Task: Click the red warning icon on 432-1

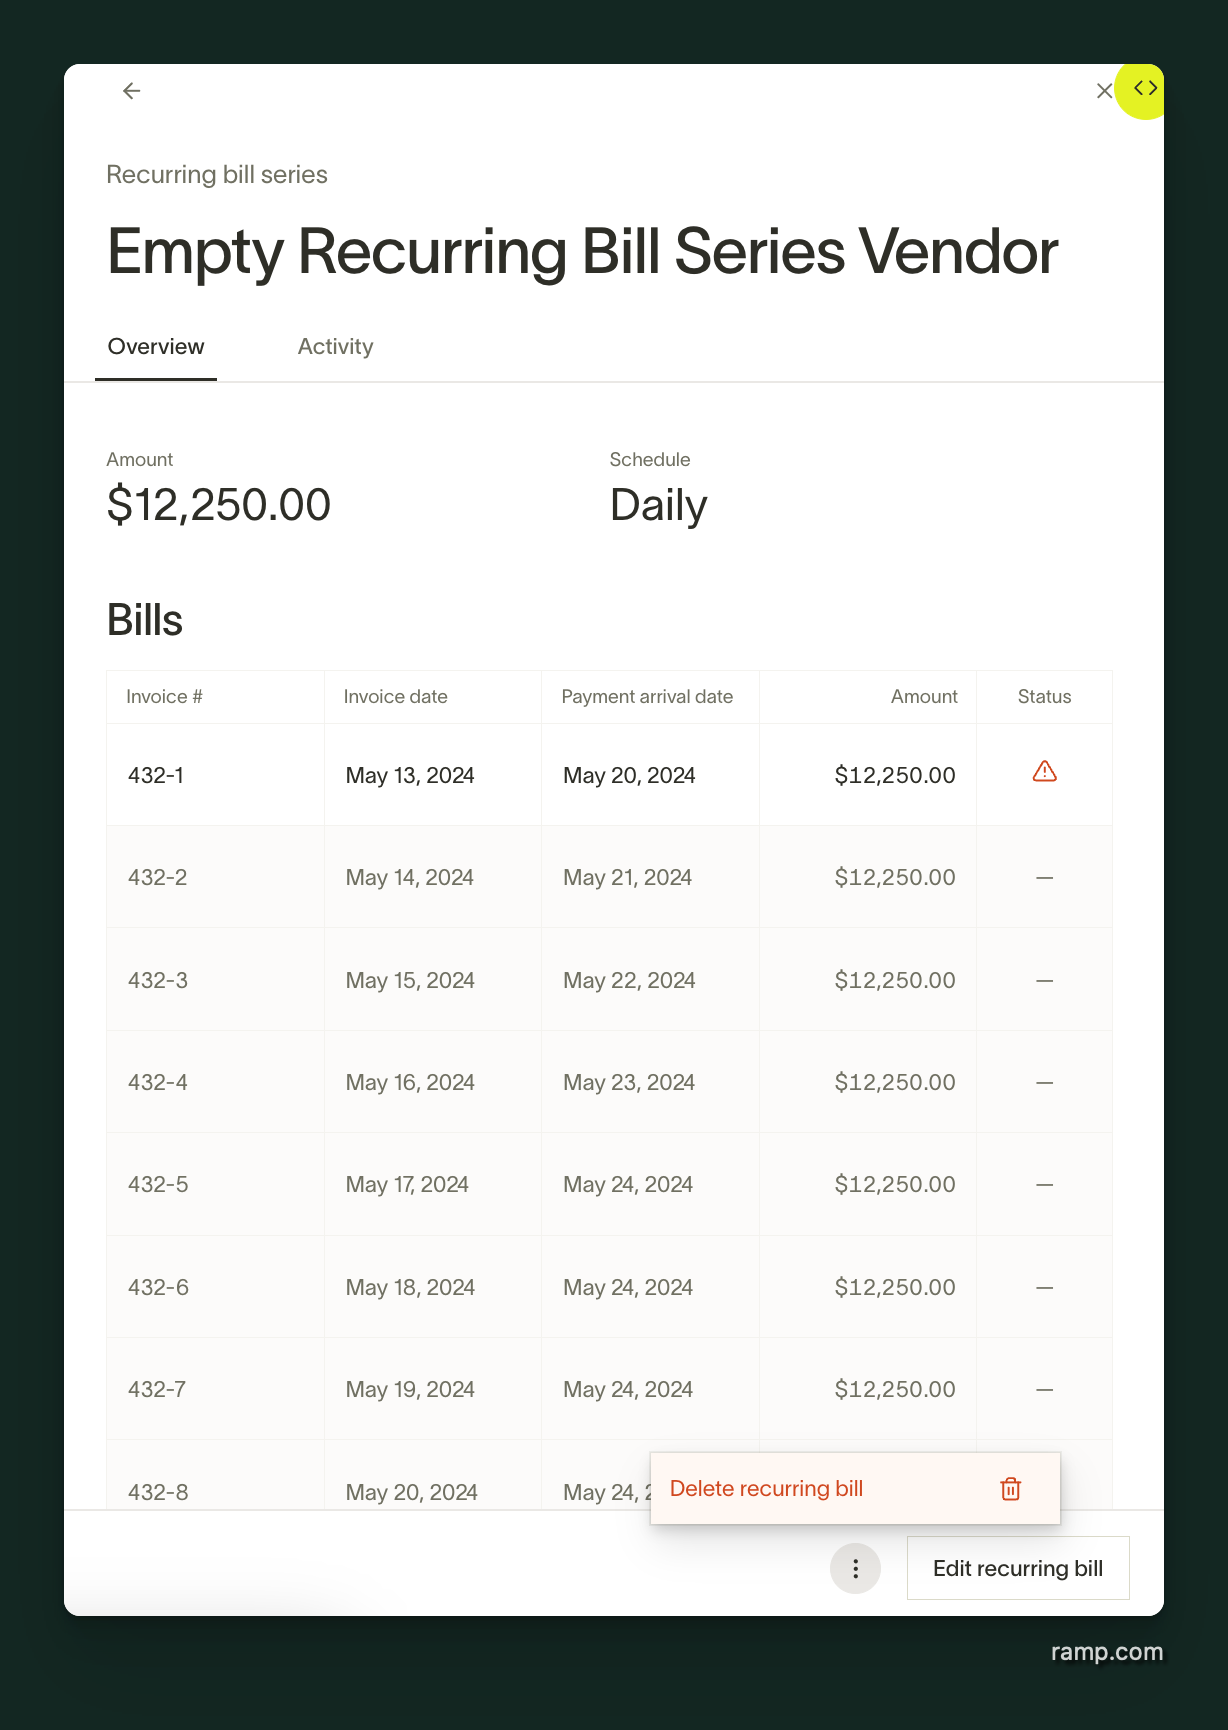Action: click(x=1044, y=772)
